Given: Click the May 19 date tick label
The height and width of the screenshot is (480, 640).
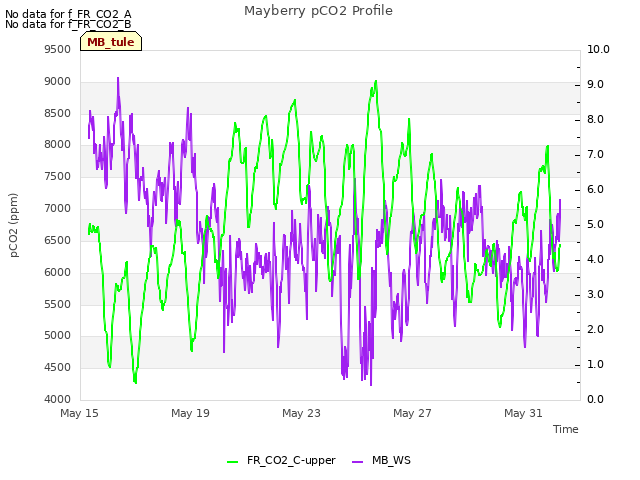Looking at the screenshot, I should (190, 413).
